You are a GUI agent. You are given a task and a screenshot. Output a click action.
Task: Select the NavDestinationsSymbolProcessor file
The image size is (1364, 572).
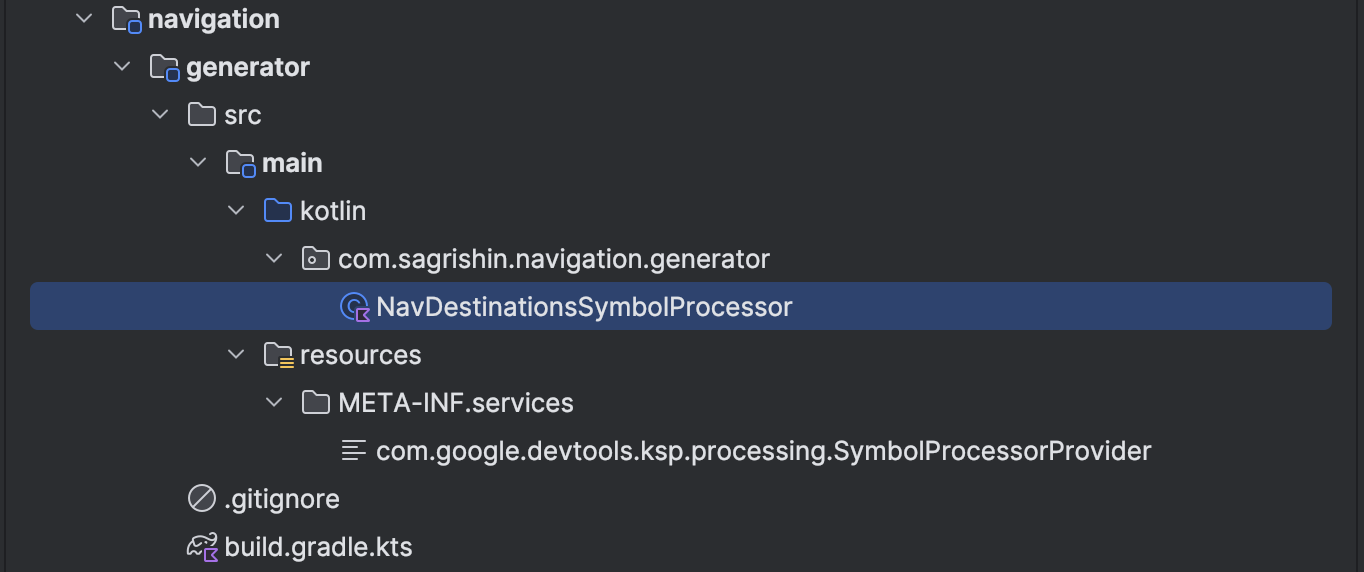pos(681,306)
